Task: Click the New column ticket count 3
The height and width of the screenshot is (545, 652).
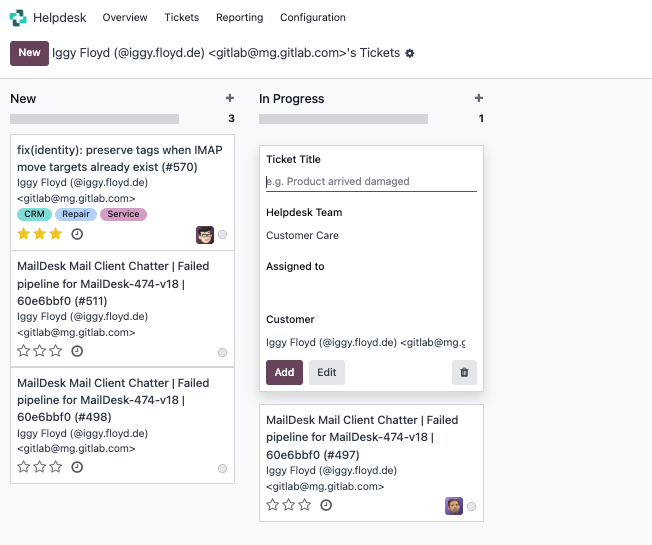Action: tap(231, 118)
